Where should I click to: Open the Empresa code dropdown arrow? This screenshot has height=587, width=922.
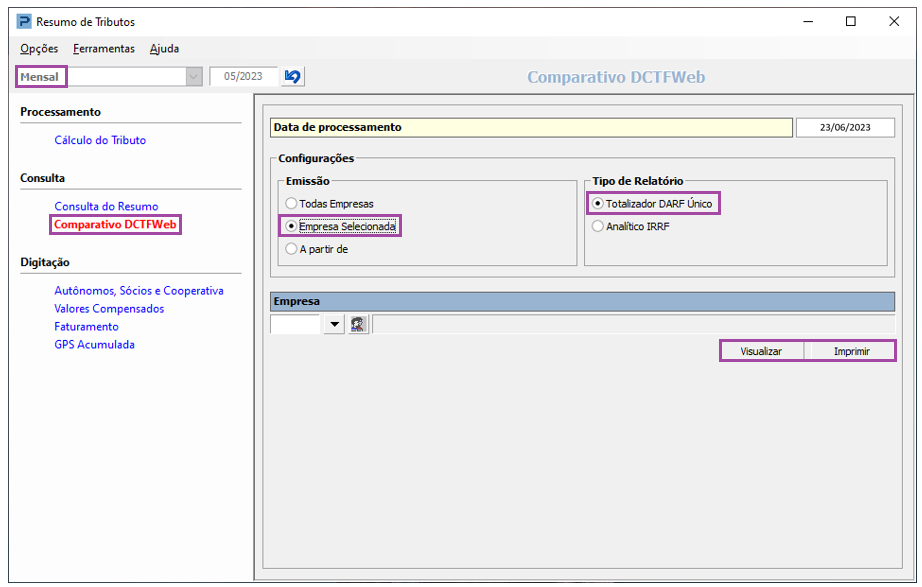(x=334, y=324)
